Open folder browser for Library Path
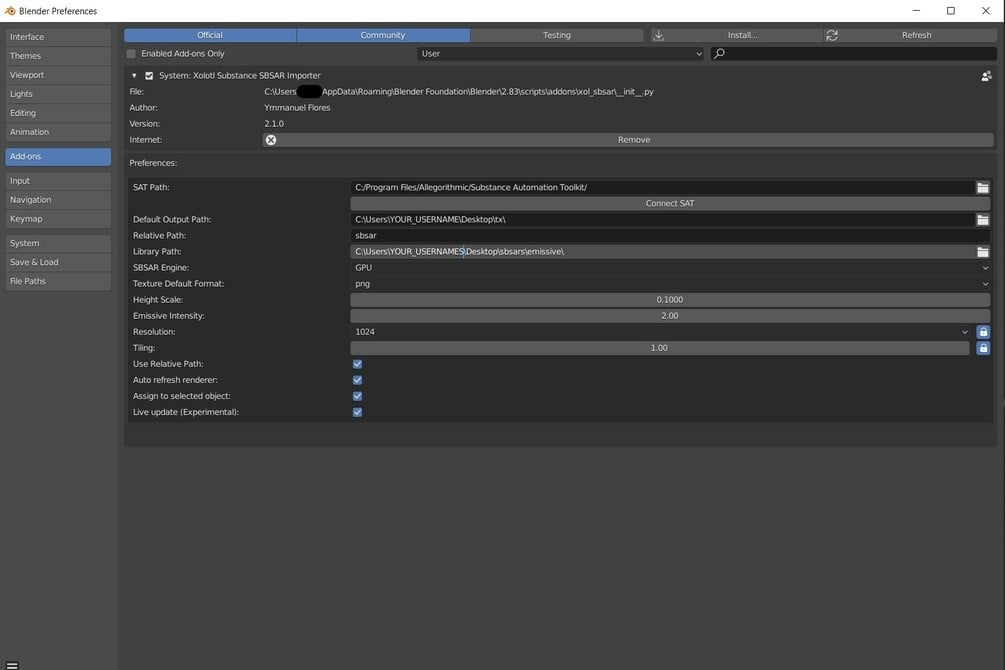This screenshot has width=1005, height=670. point(983,251)
